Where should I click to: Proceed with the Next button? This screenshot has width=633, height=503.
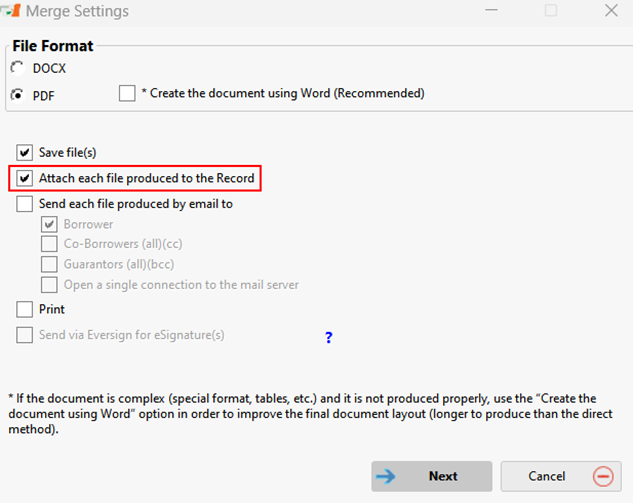click(432, 476)
